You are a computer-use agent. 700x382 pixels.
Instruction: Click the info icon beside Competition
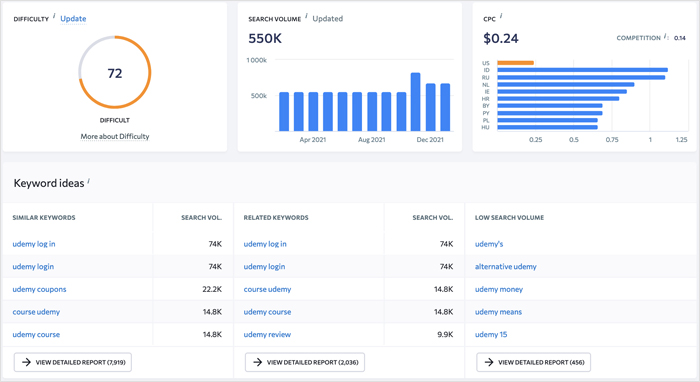pos(664,36)
